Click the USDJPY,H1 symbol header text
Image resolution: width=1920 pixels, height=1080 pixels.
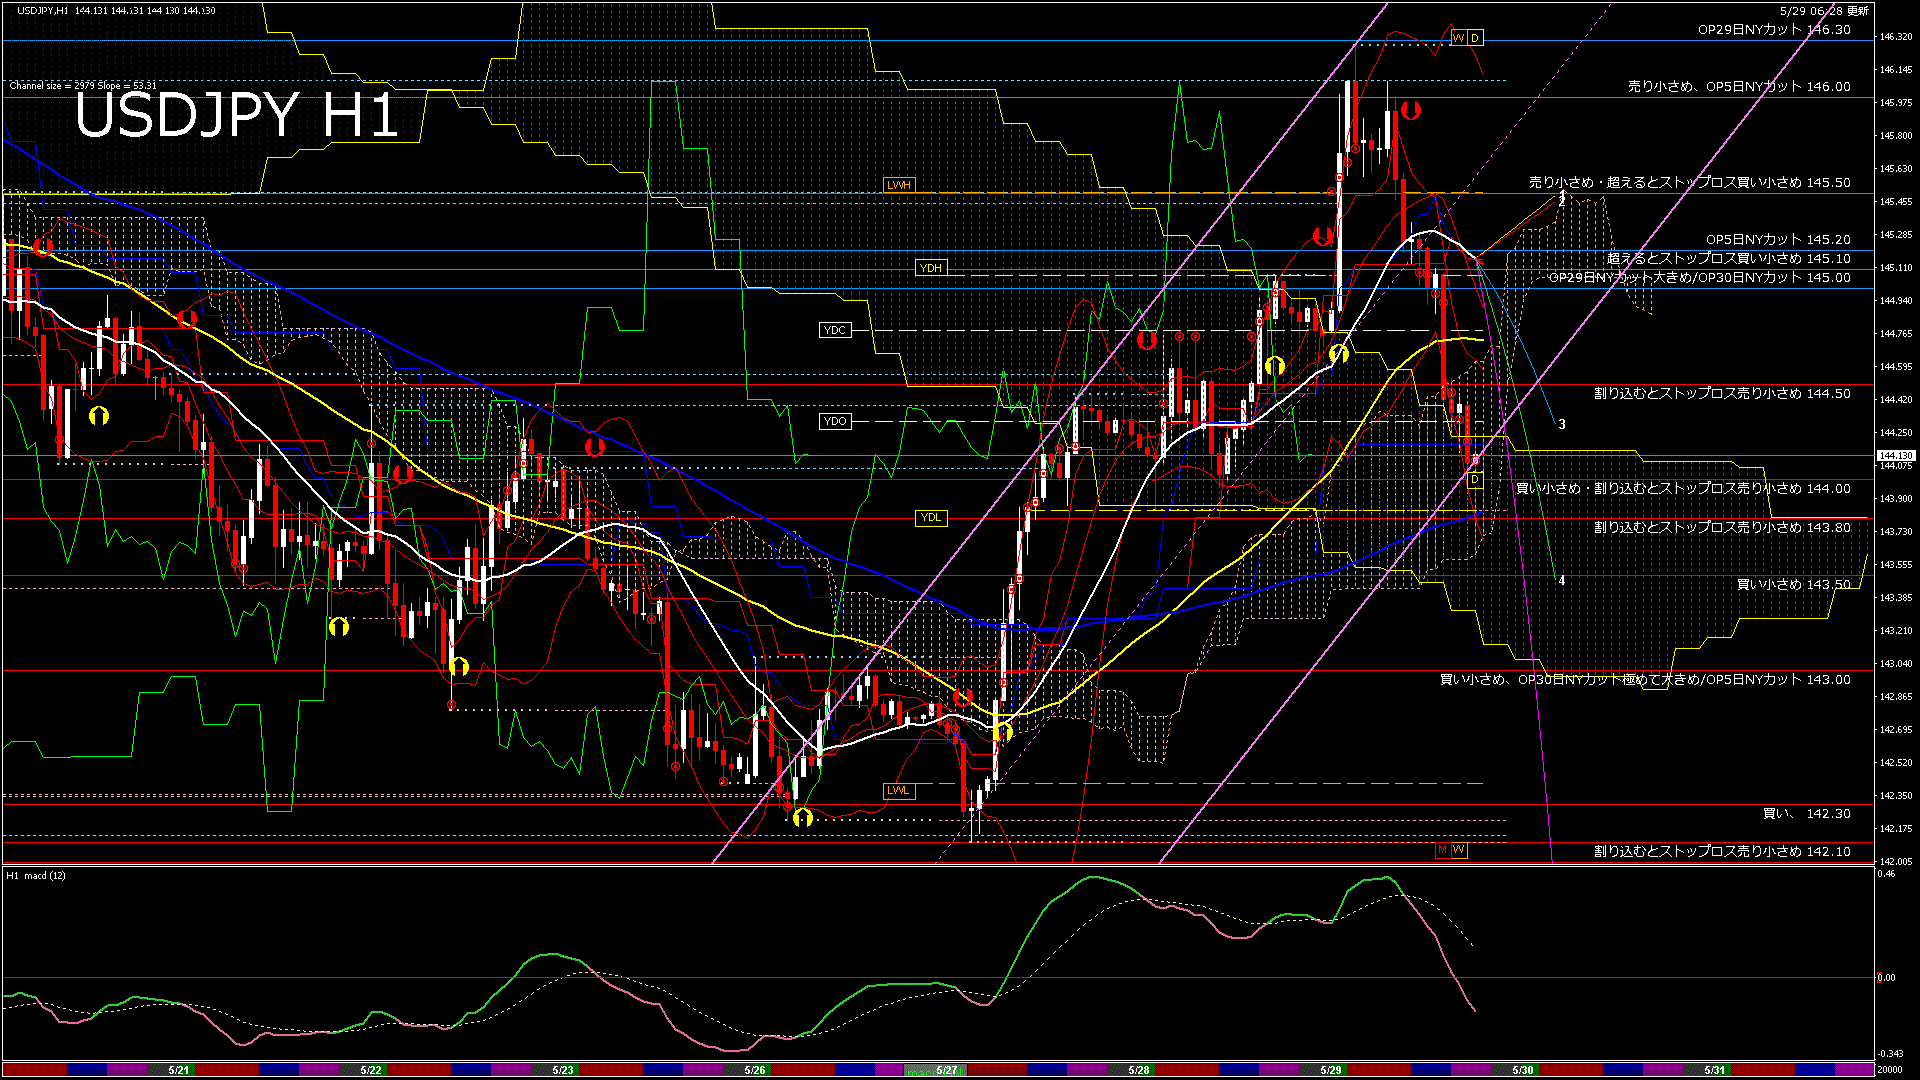43,10
